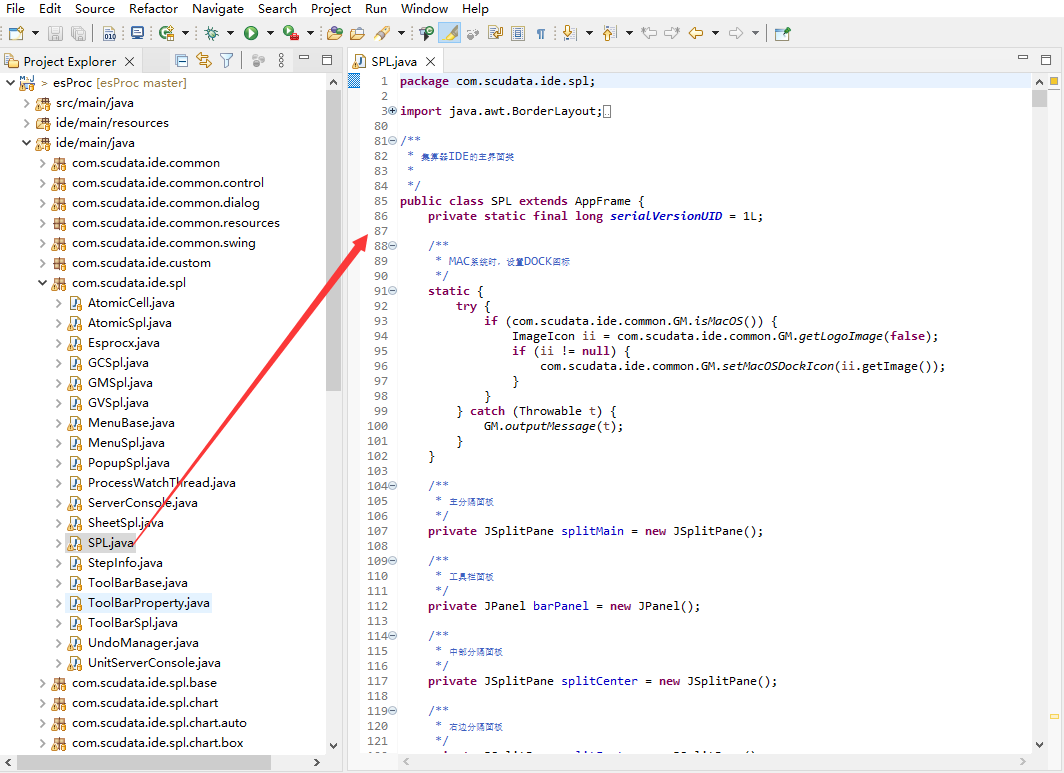Click the New wizard toolbar icon
This screenshot has width=1064, height=773.
(x=15, y=33)
